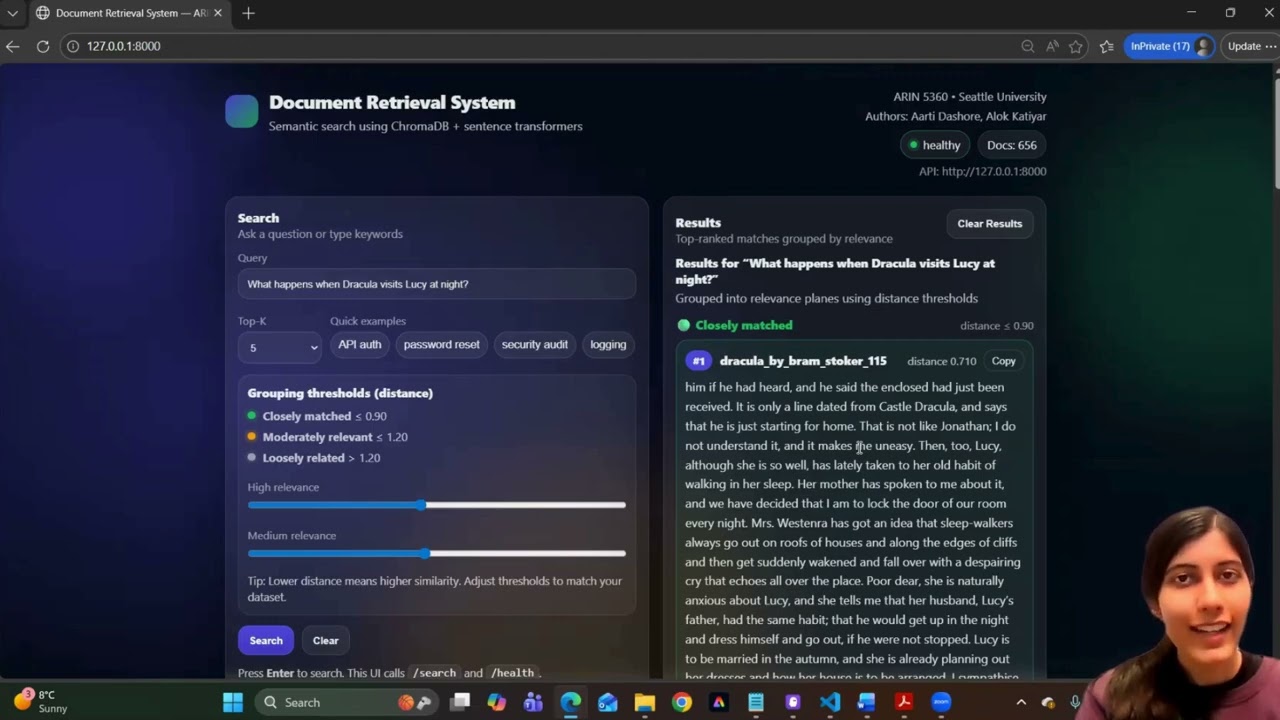
Task: Click the InPrivate (17) profile button
Action: point(1169,46)
